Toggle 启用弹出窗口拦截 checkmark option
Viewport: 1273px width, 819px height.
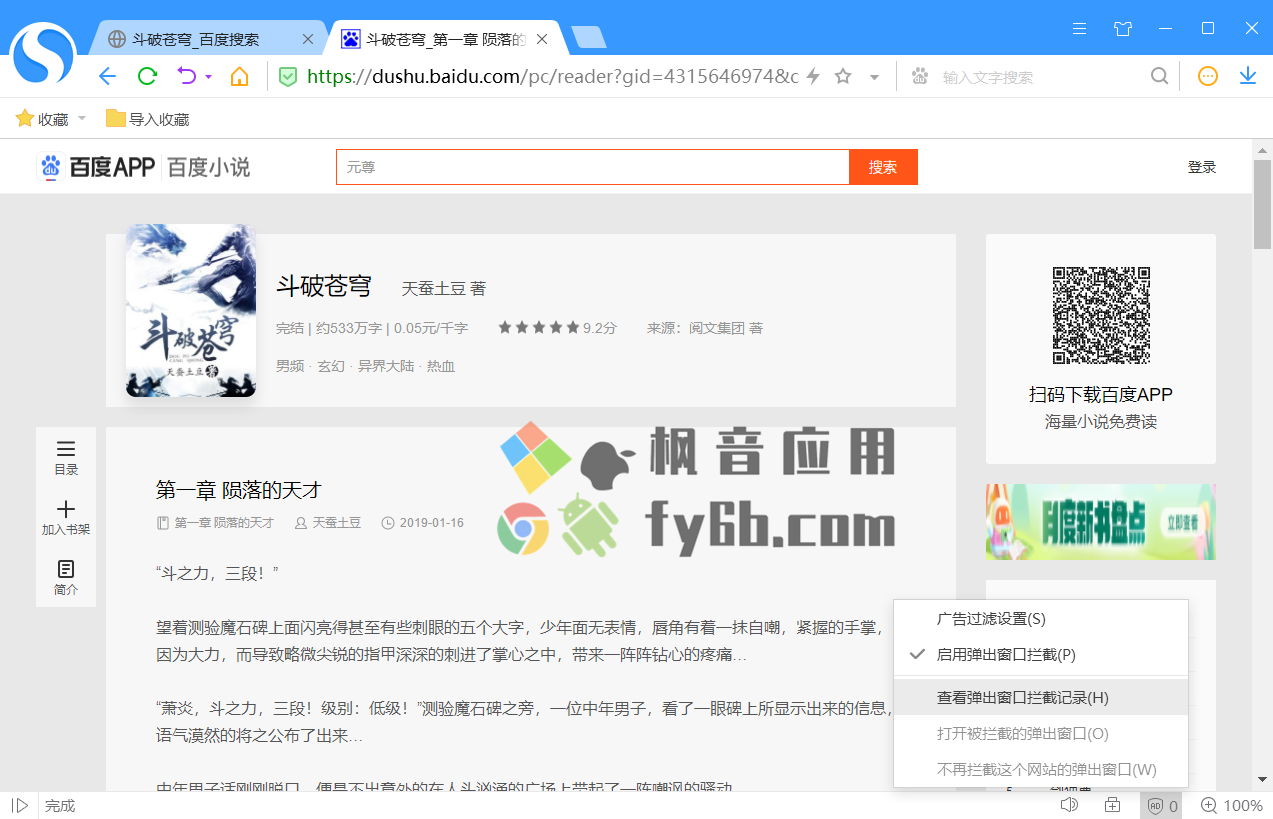[x=1041, y=655]
